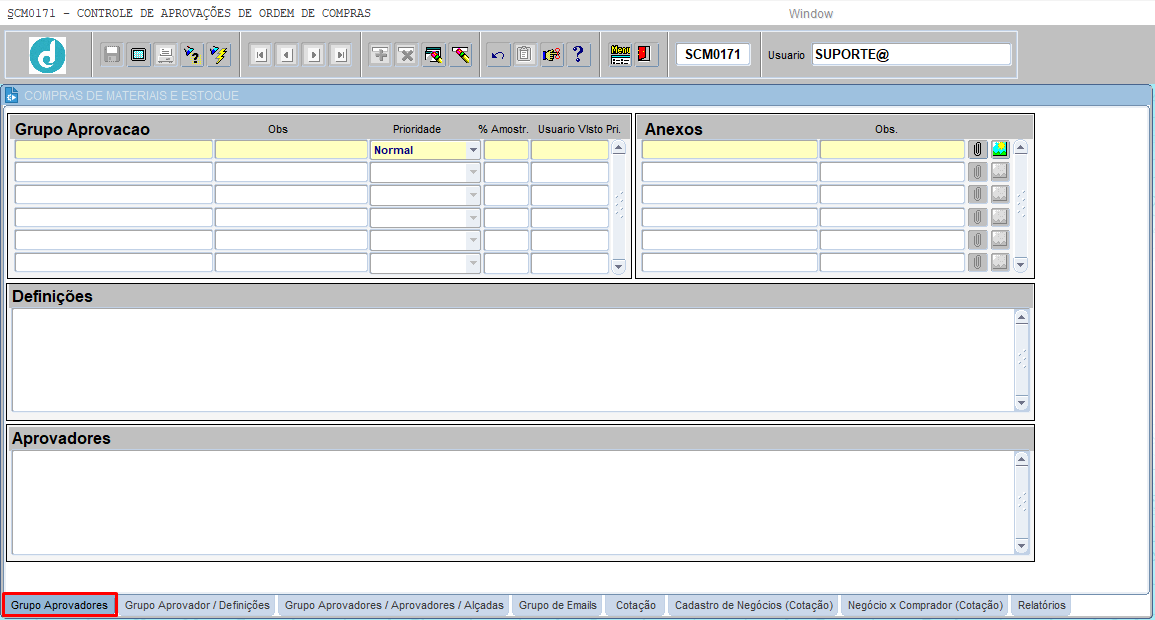
Task: Click the Window menu at the top
Action: coord(810,14)
